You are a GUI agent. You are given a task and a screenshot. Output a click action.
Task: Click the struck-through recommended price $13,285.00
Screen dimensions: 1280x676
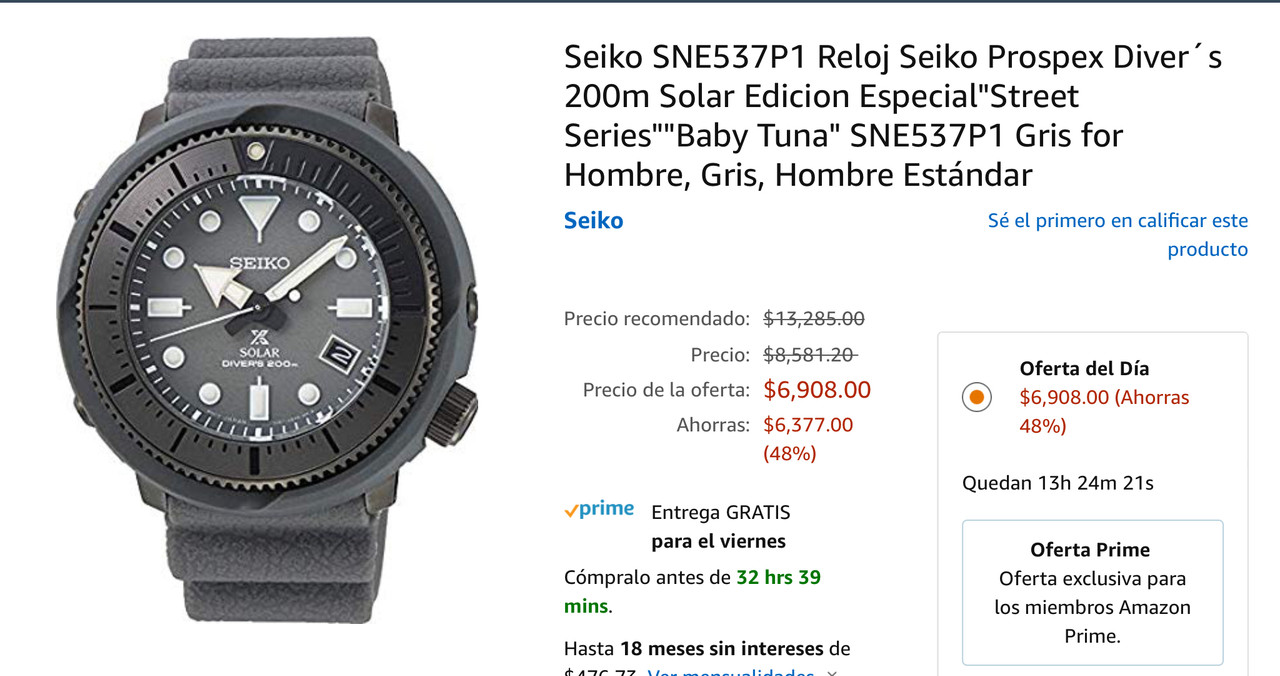[x=814, y=319]
